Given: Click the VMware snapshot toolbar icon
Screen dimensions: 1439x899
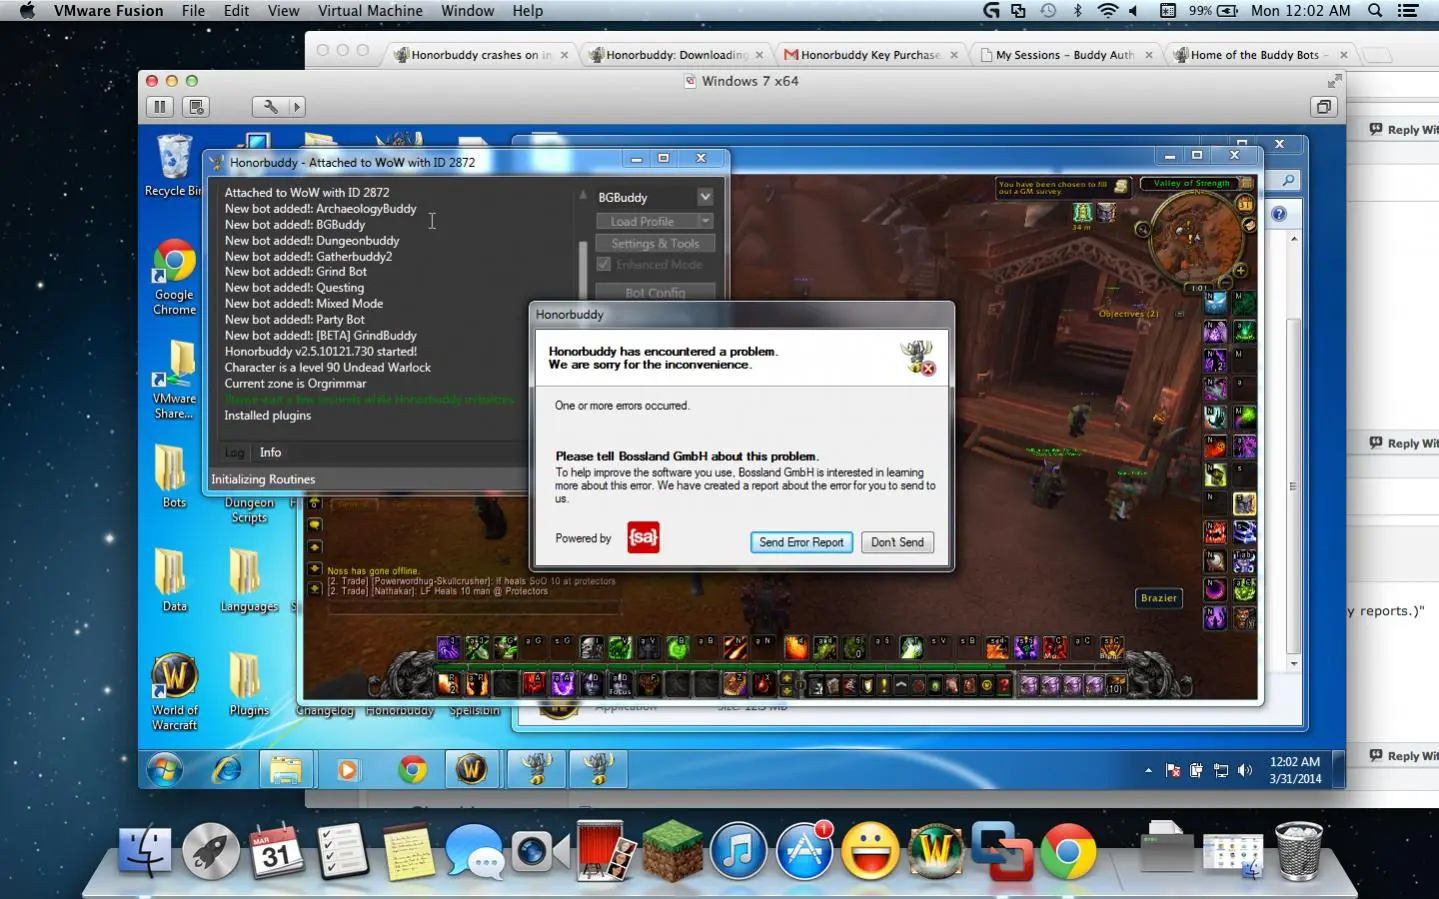Looking at the screenshot, I should (196, 106).
